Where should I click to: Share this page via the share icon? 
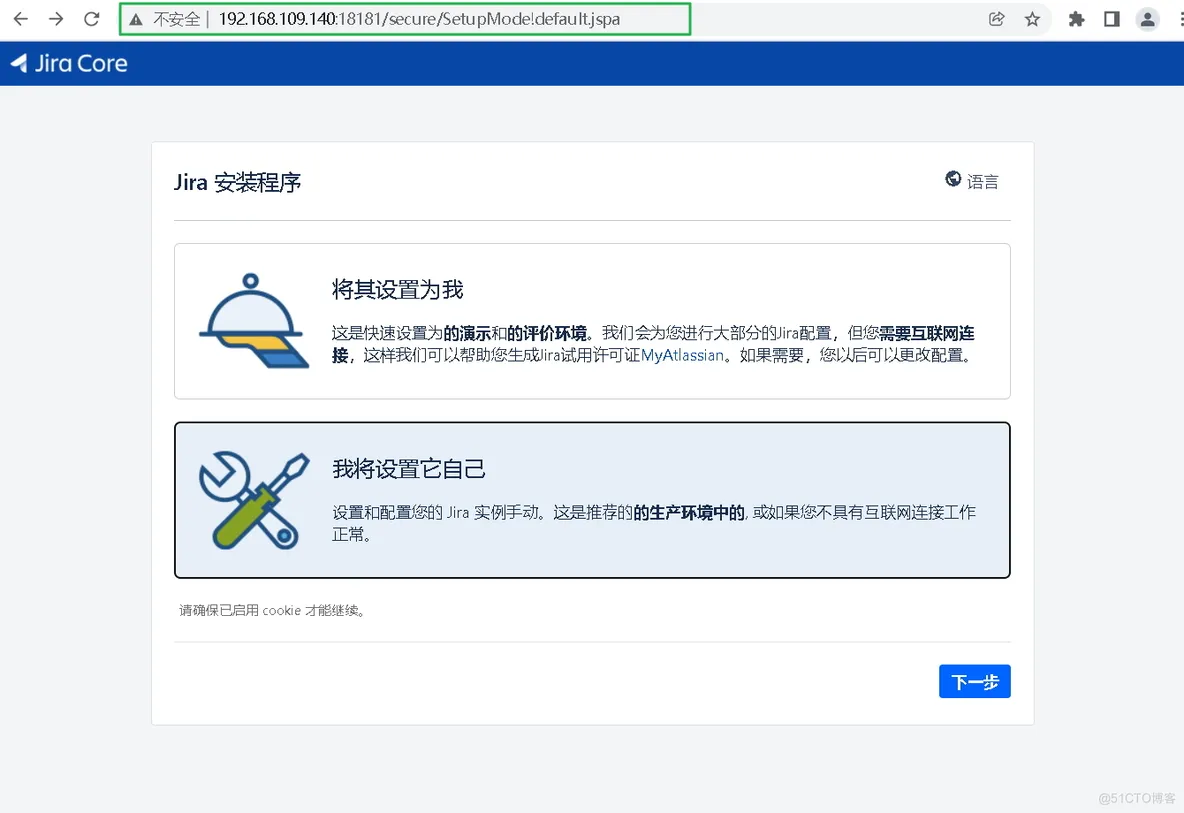997,19
